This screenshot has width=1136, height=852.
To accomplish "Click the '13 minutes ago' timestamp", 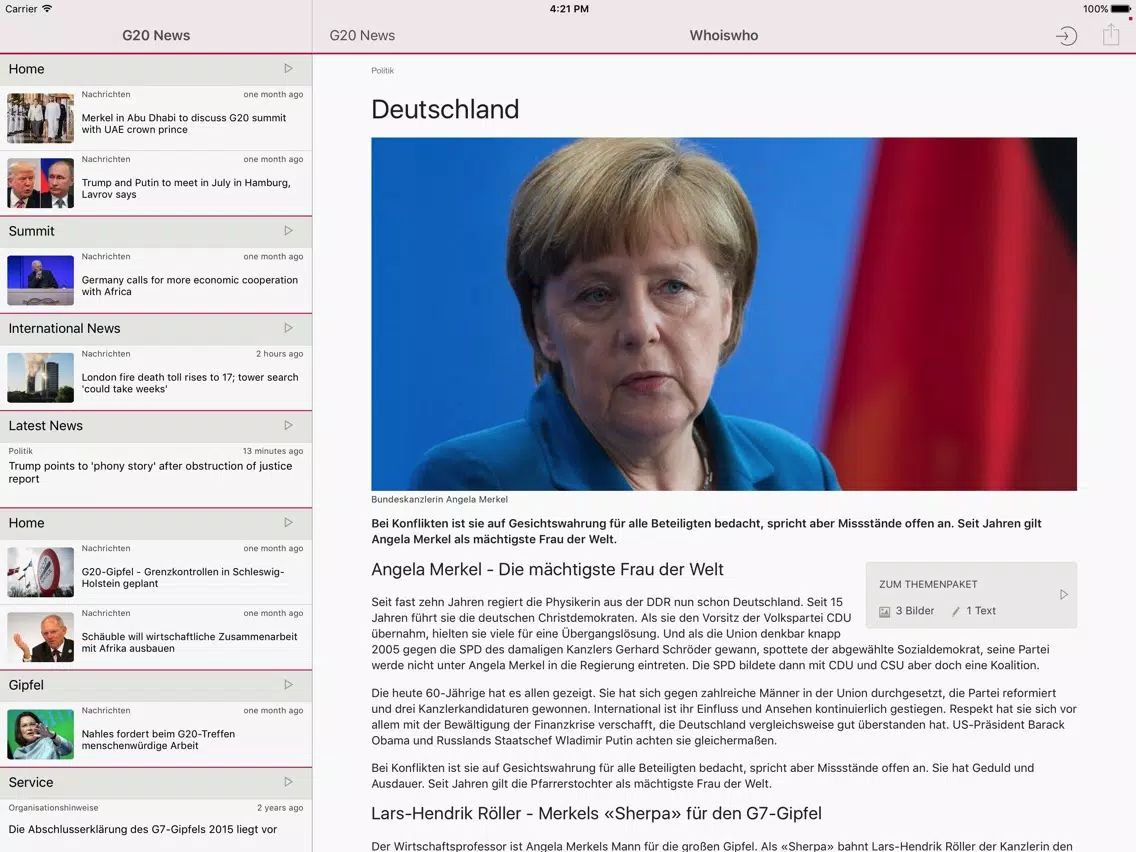I will tap(273, 451).
